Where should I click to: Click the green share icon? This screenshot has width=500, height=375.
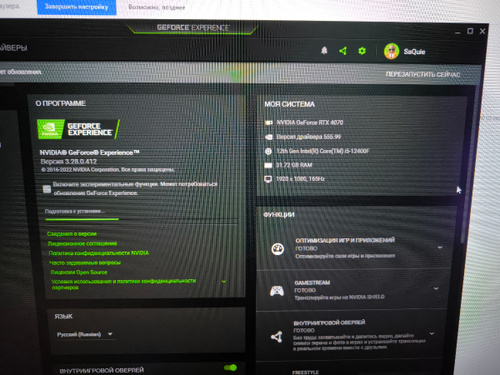click(x=343, y=51)
